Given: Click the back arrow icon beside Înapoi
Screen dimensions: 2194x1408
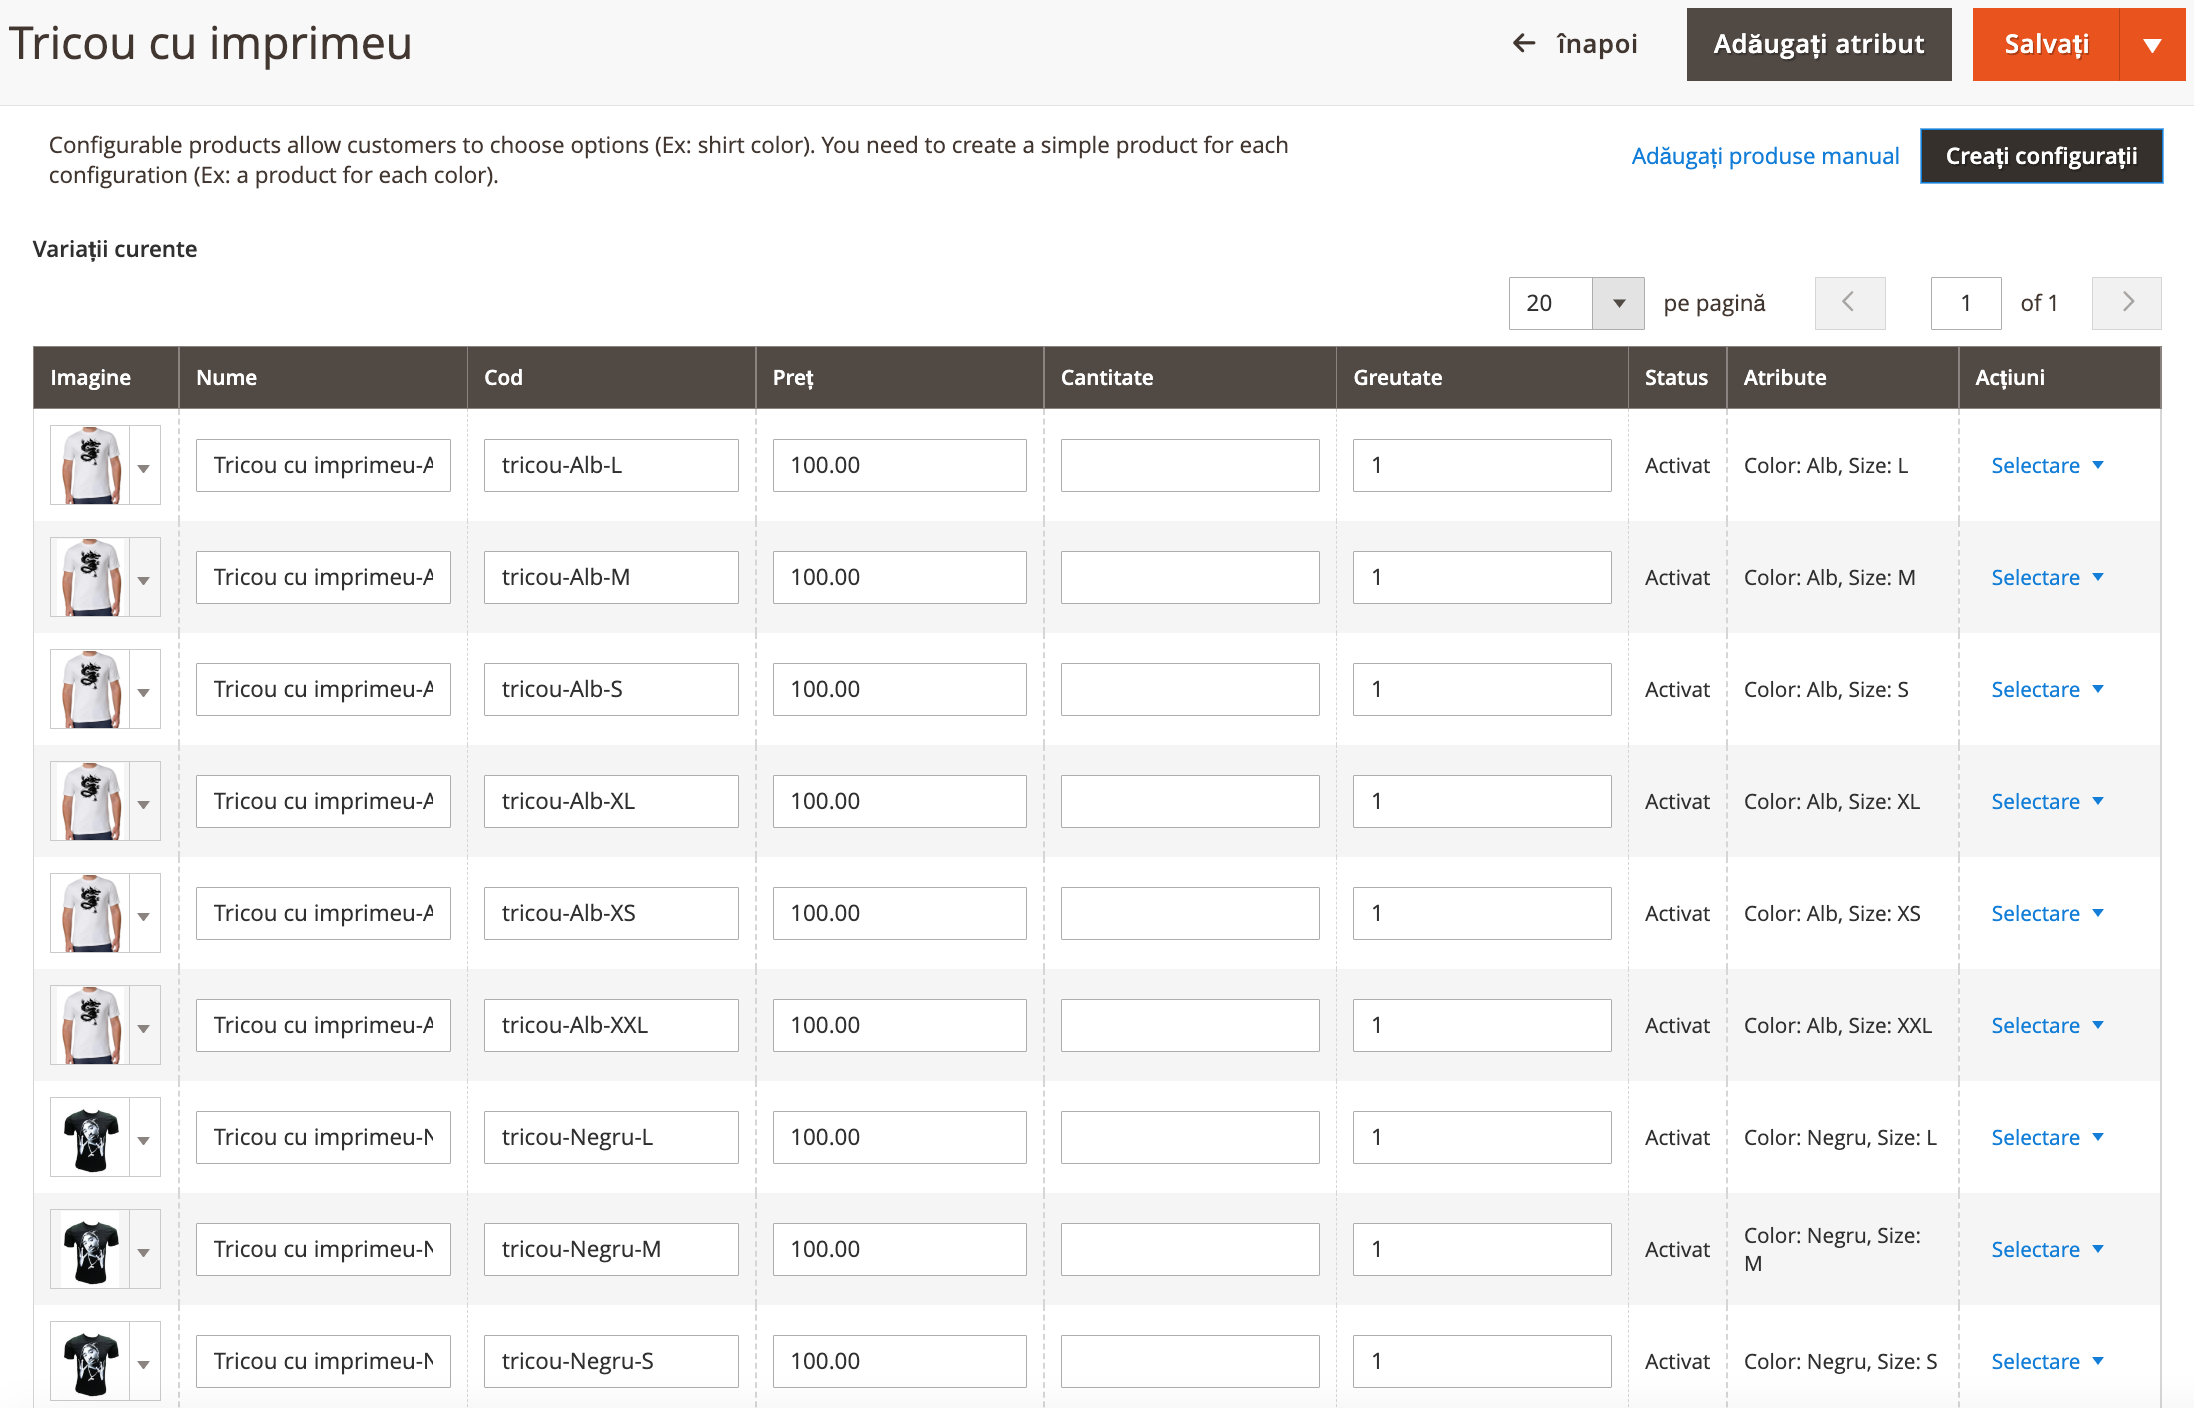Looking at the screenshot, I should (x=1523, y=43).
